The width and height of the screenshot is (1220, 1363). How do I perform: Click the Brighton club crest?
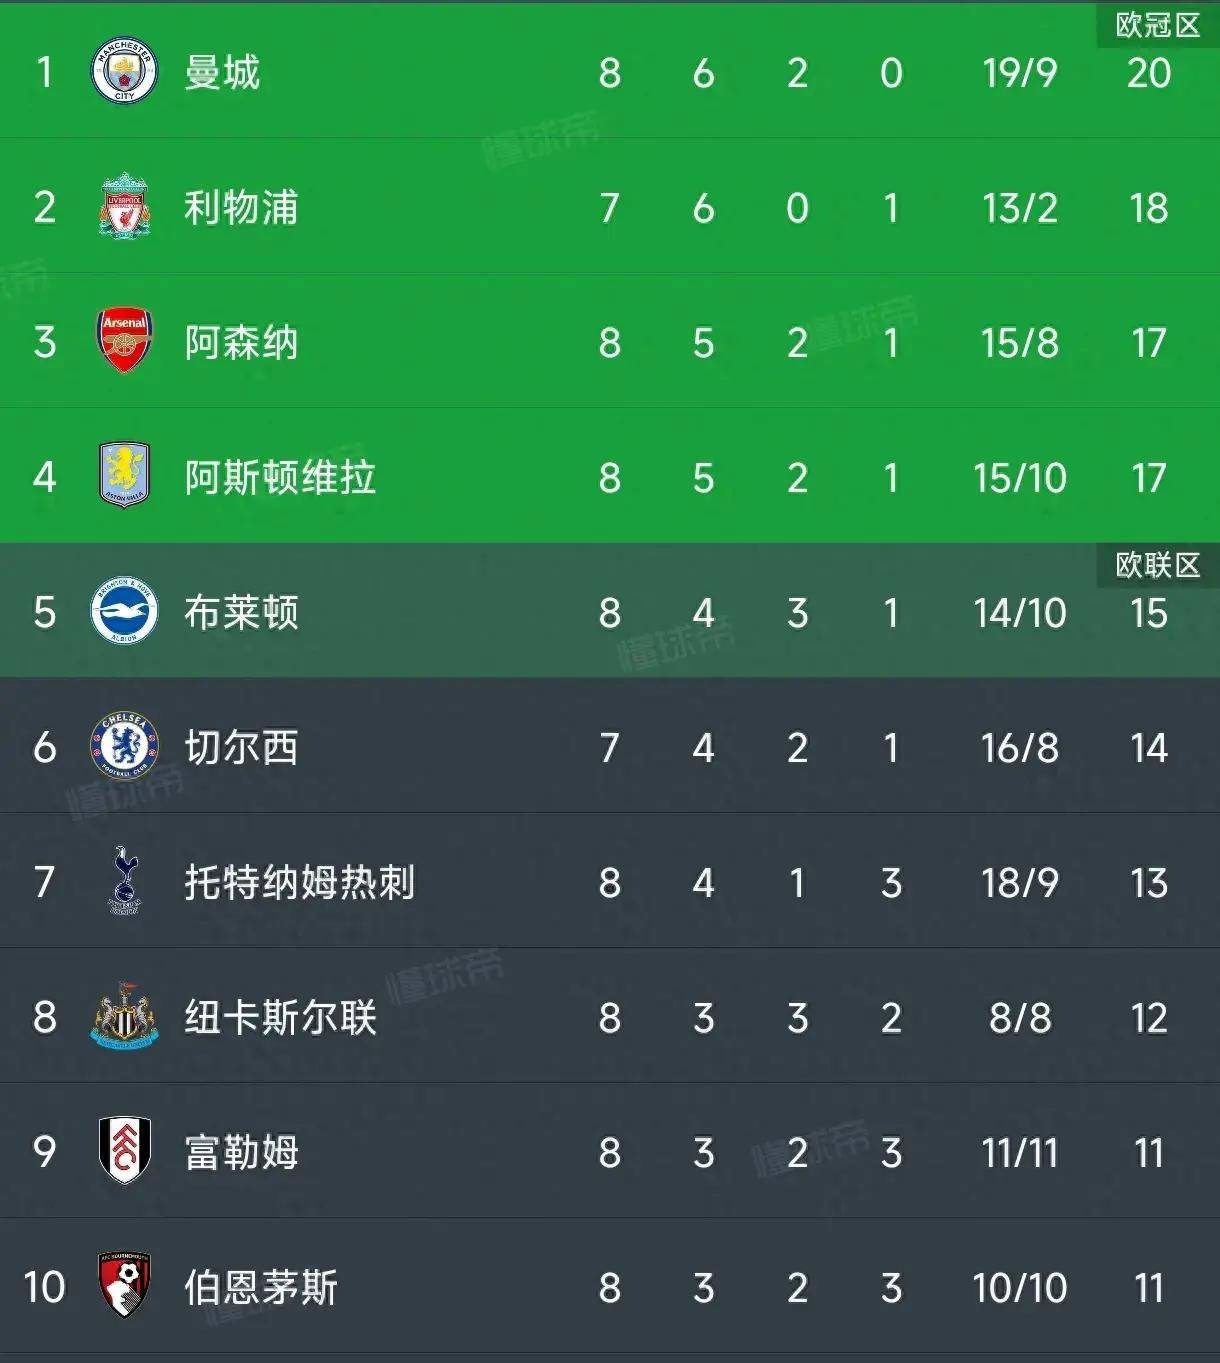(124, 611)
